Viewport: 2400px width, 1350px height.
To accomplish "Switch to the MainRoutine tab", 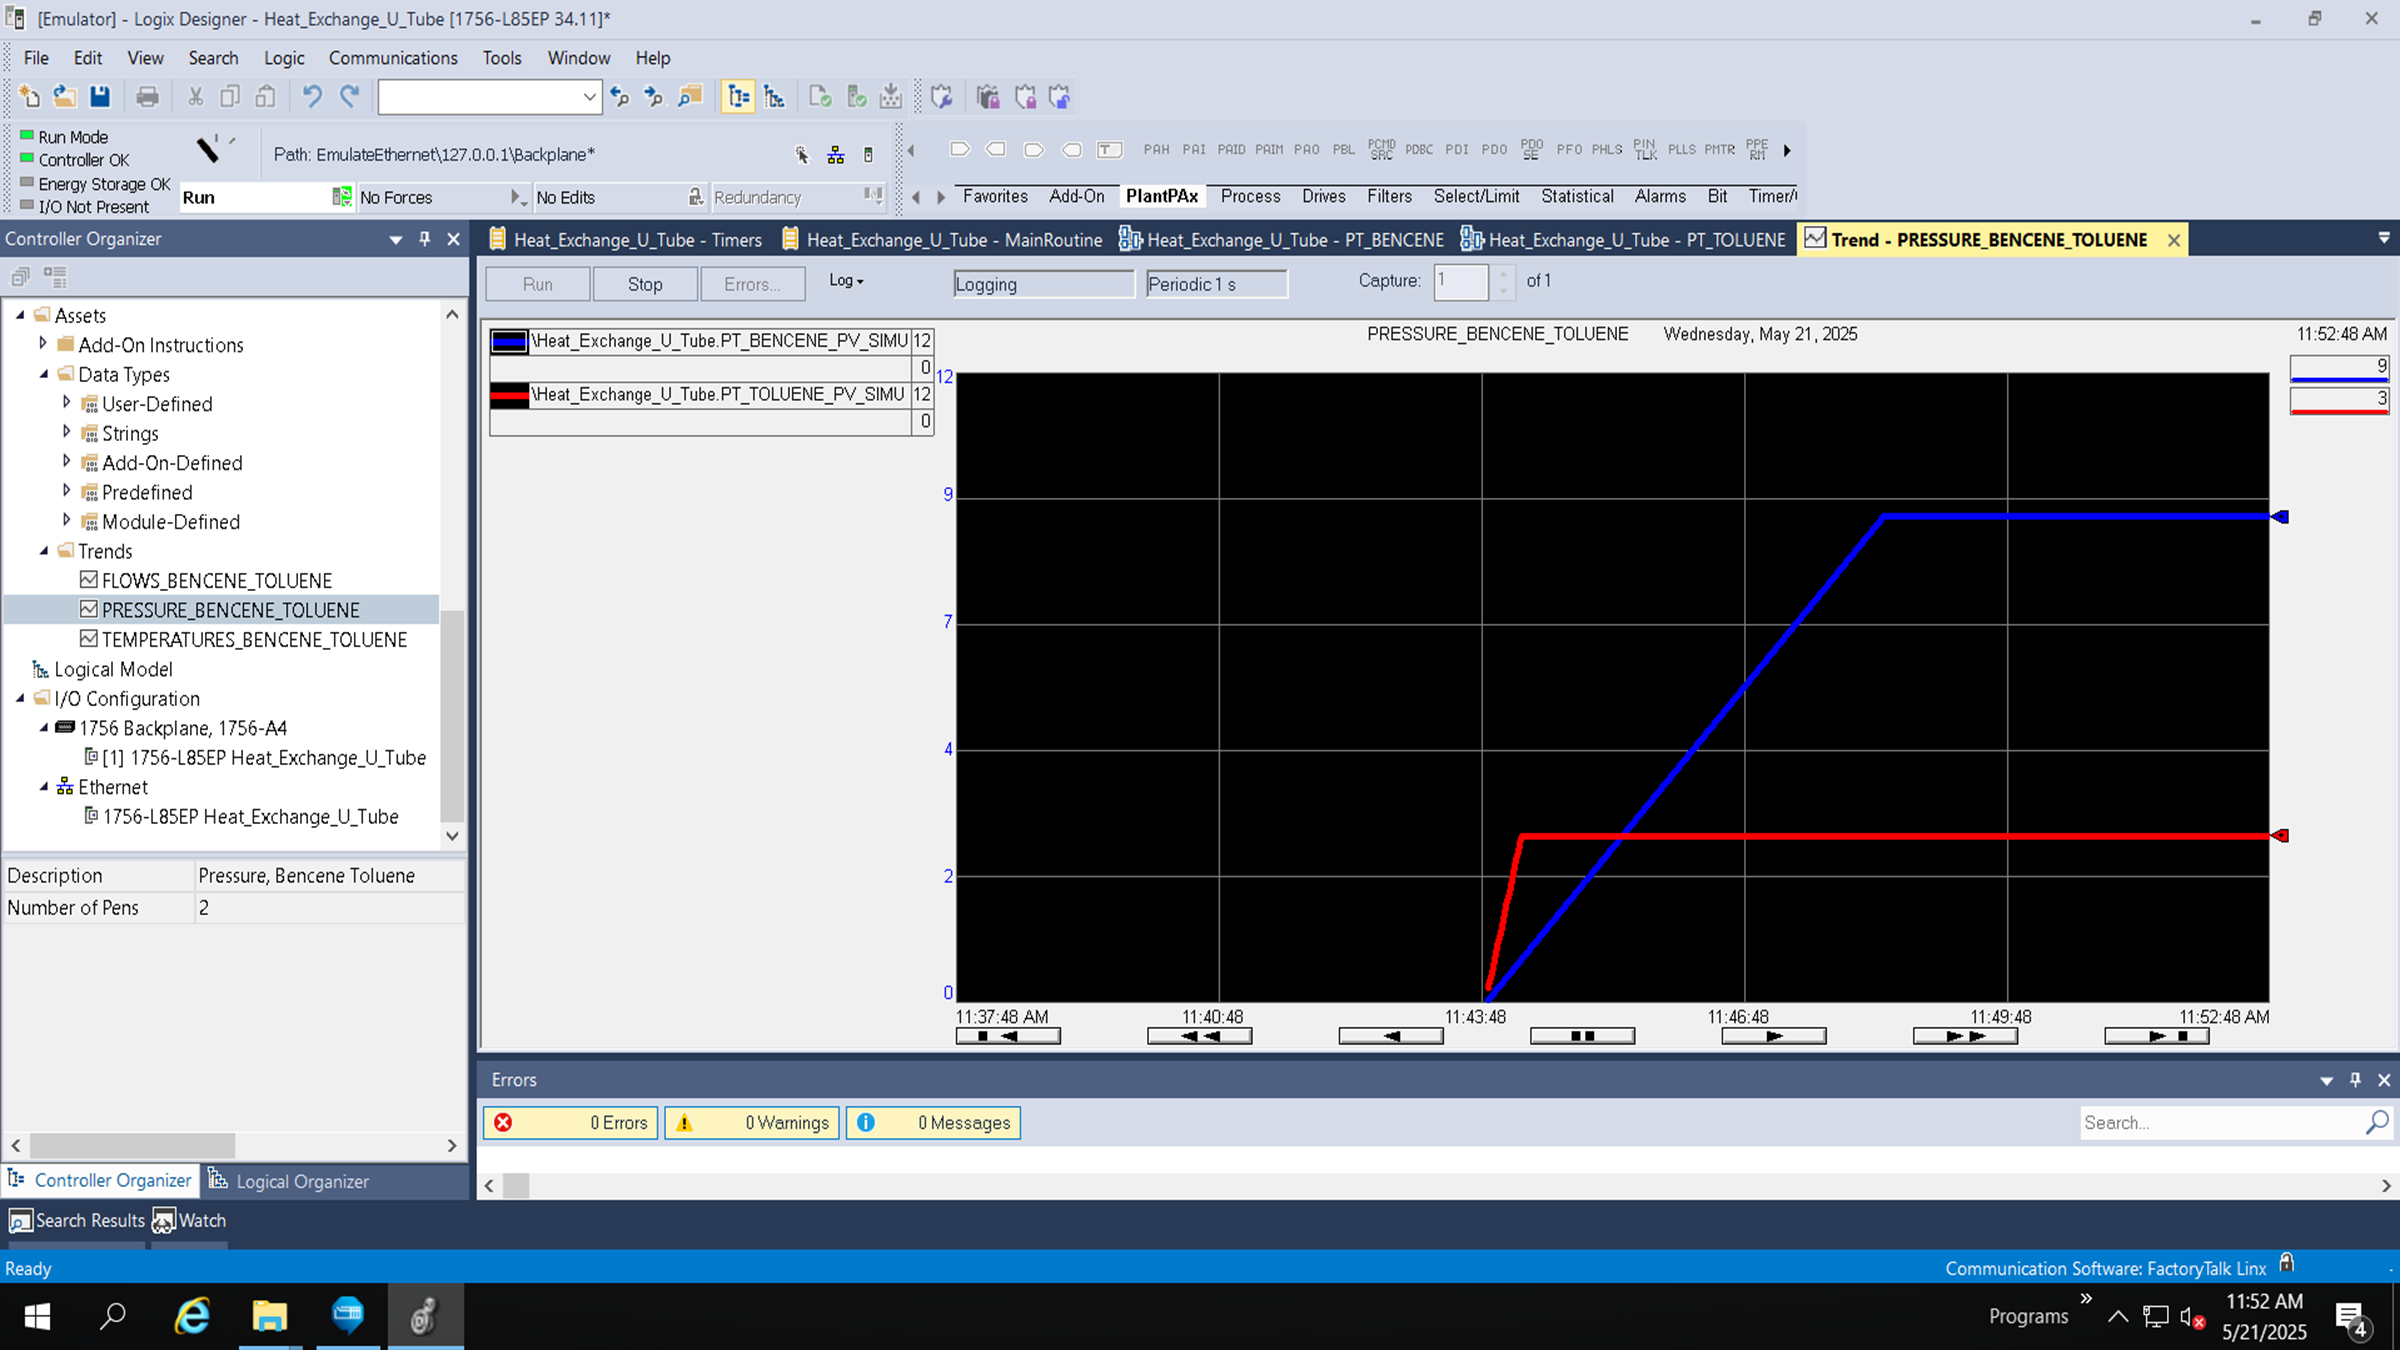I will pyautogui.click(x=942, y=240).
